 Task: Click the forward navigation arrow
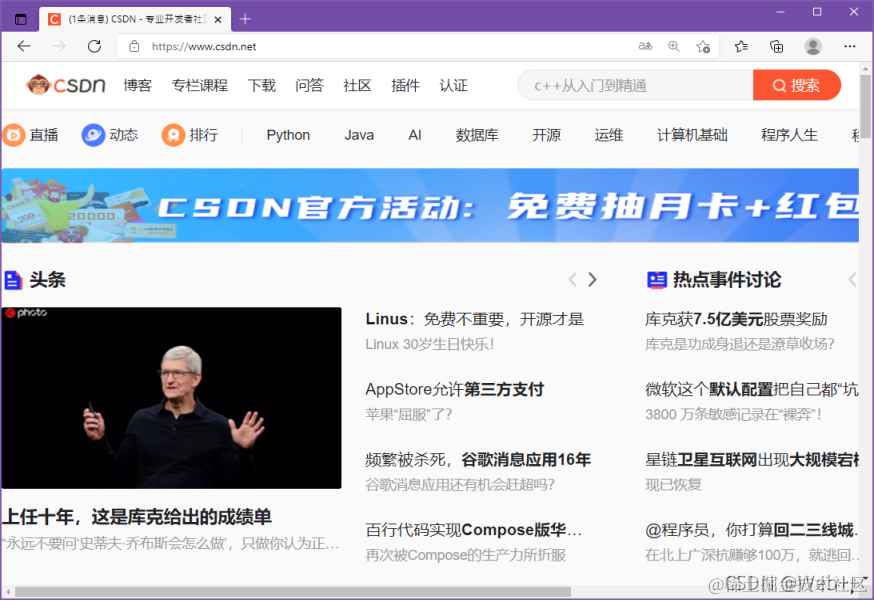59,46
